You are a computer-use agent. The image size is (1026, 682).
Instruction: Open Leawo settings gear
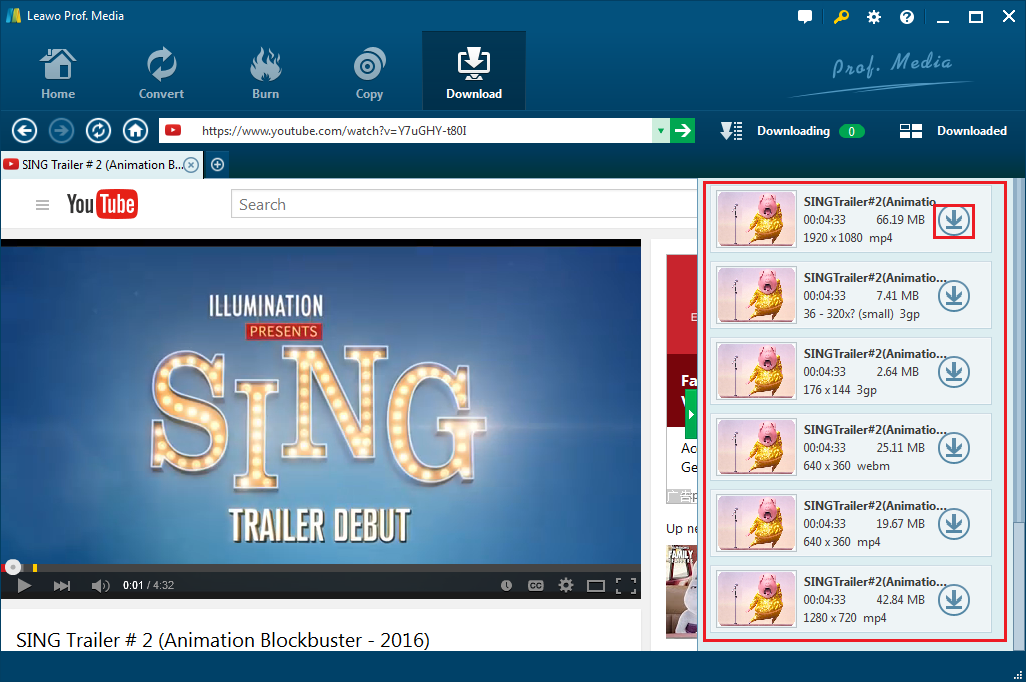[873, 16]
